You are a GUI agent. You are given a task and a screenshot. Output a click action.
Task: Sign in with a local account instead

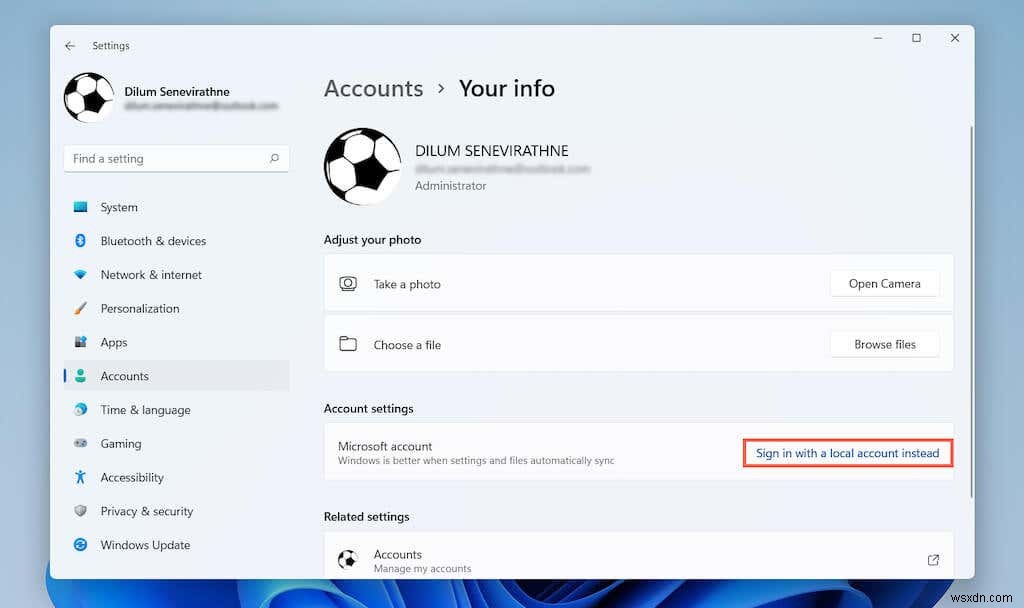coord(847,453)
